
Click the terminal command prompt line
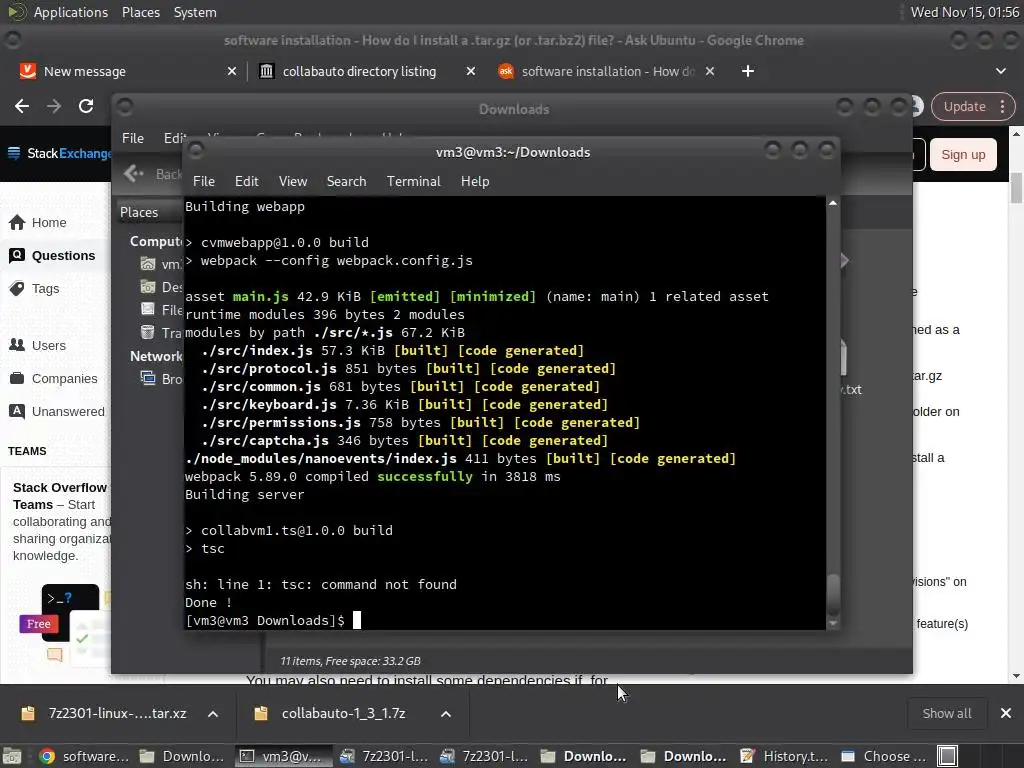[273, 620]
